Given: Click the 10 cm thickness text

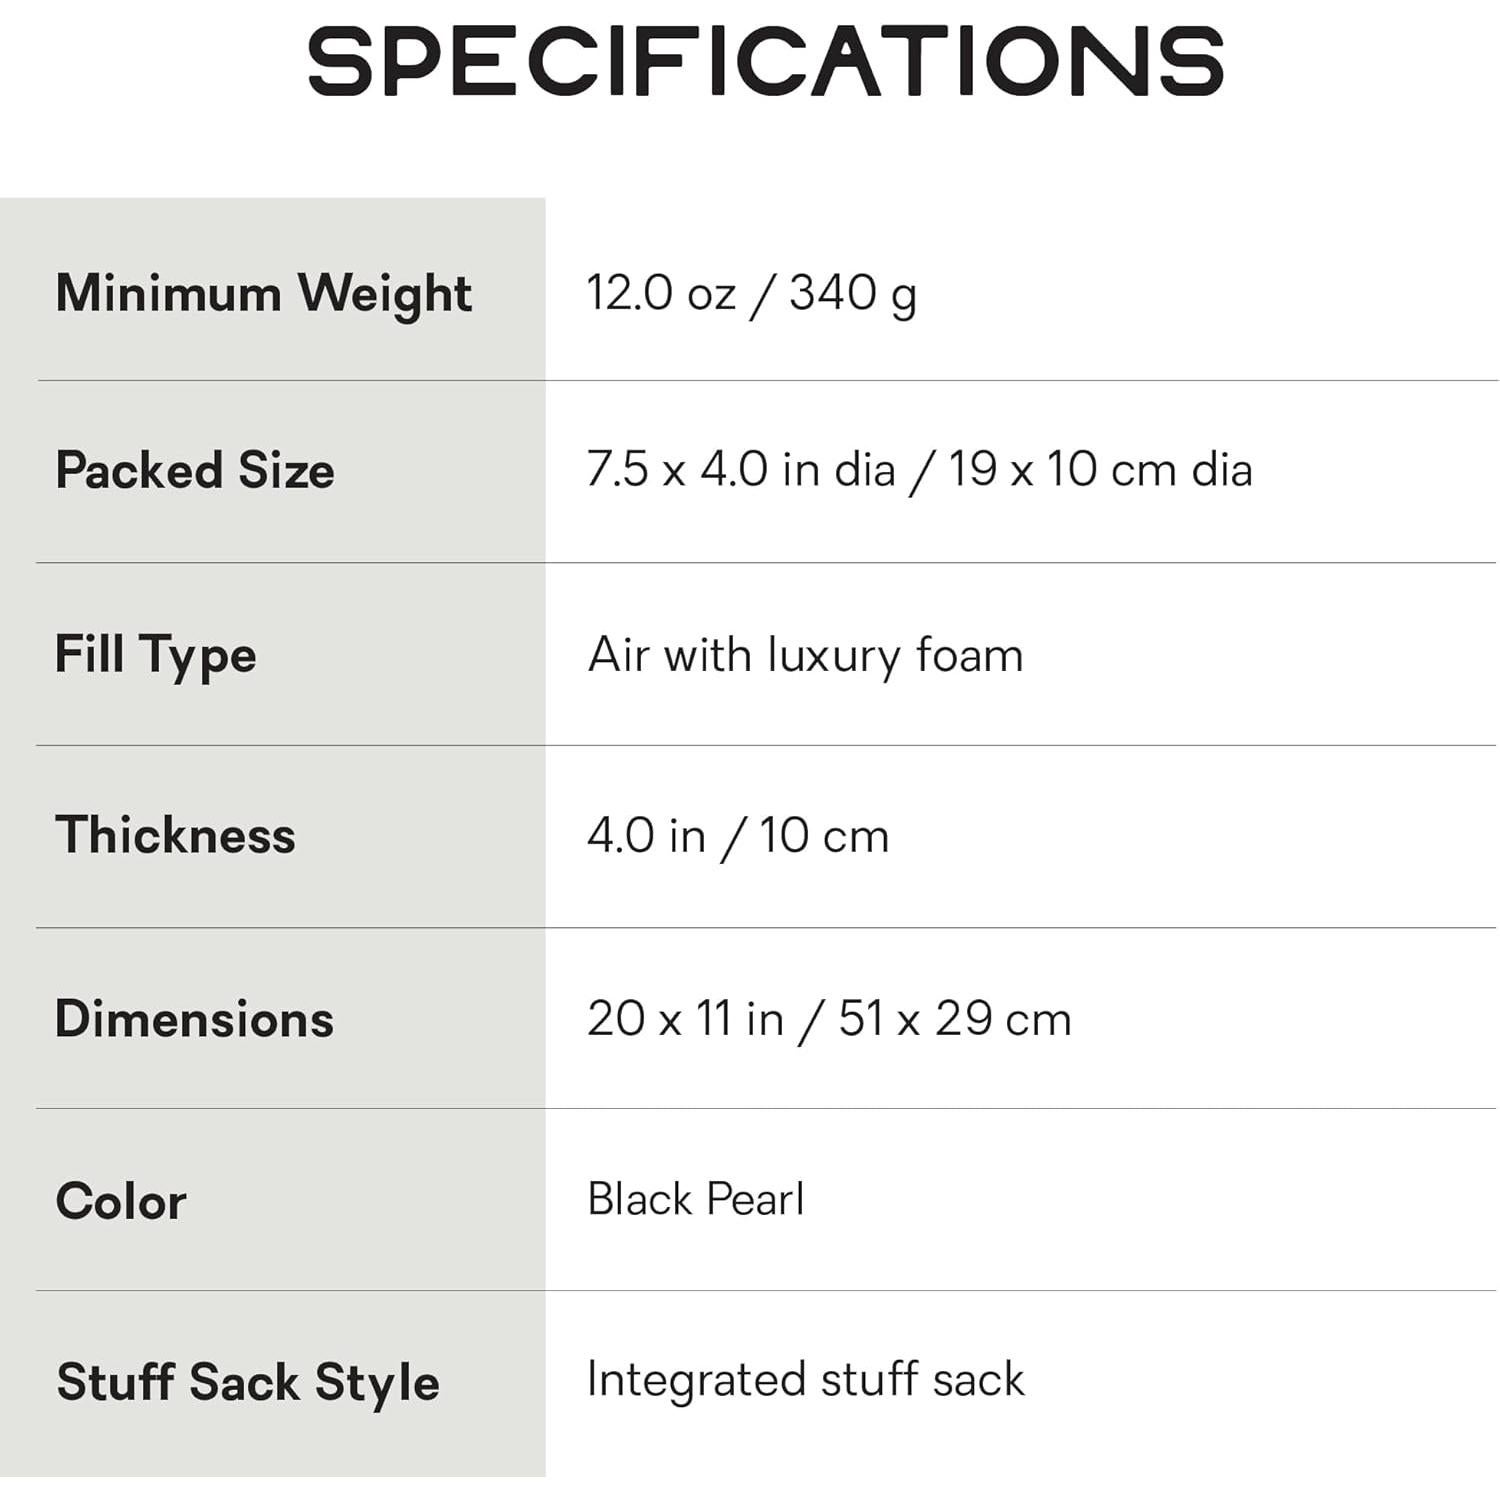Looking at the screenshot, I should [823, 835].
